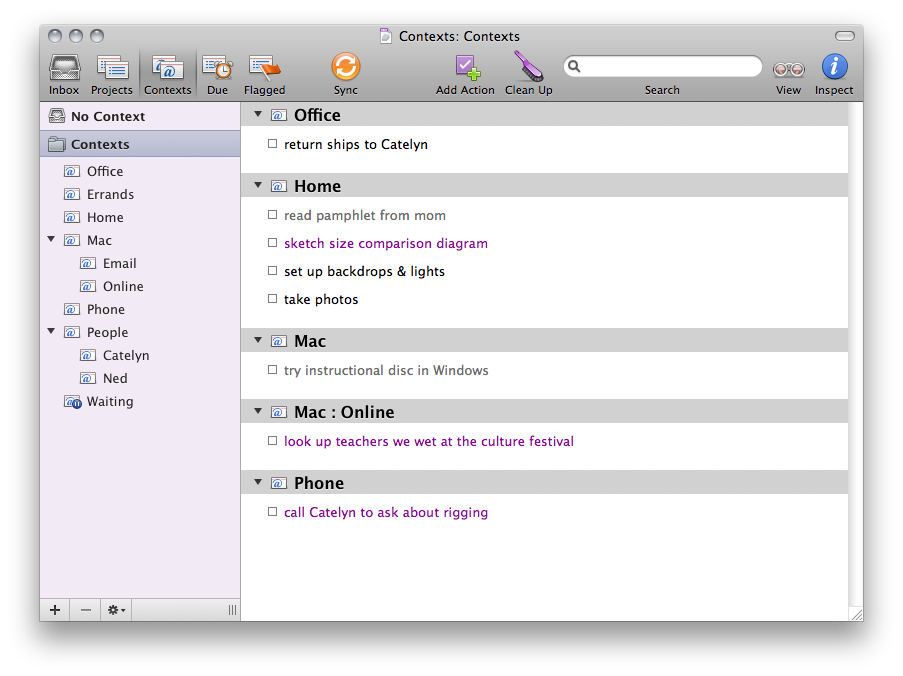Check off 'return ships to Catelyn'
This screenshot has height=676, width=903.
click(x=272, y=144)
